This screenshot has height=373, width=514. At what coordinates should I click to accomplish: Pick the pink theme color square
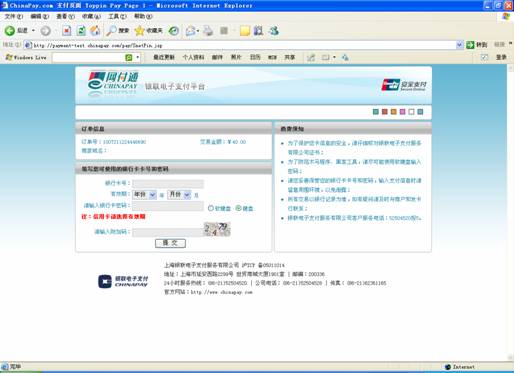pyautogui.click(x=402, y=112)
